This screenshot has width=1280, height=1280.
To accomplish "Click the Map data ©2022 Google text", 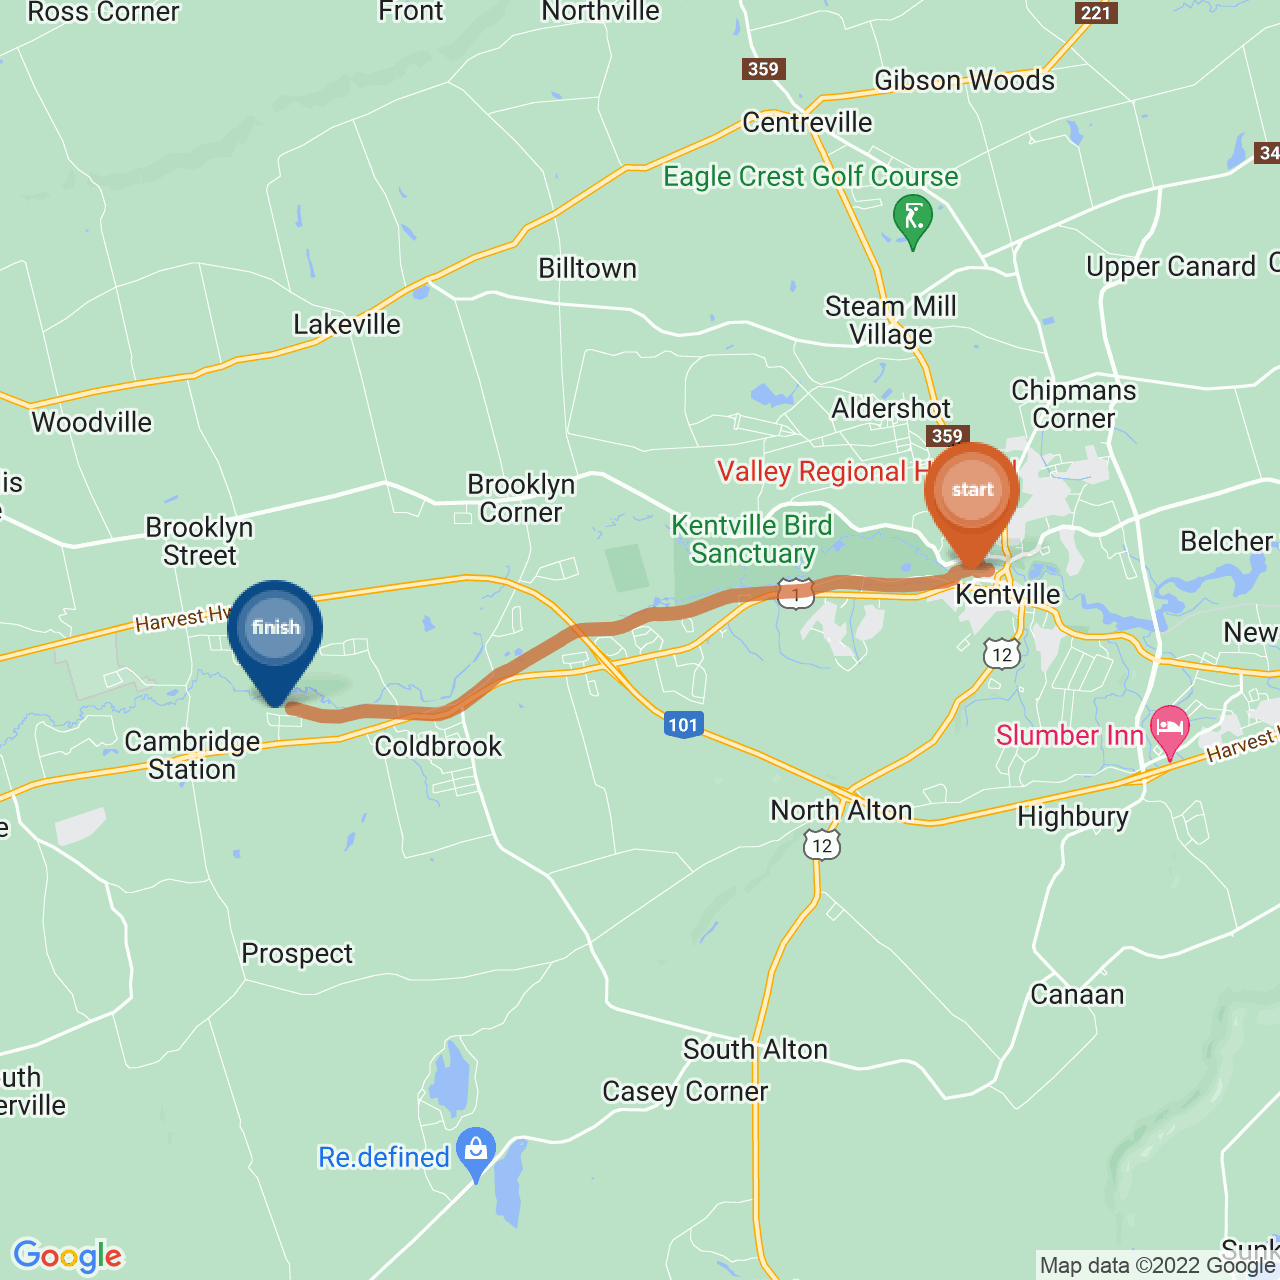I will [x=1158, y=1266].
